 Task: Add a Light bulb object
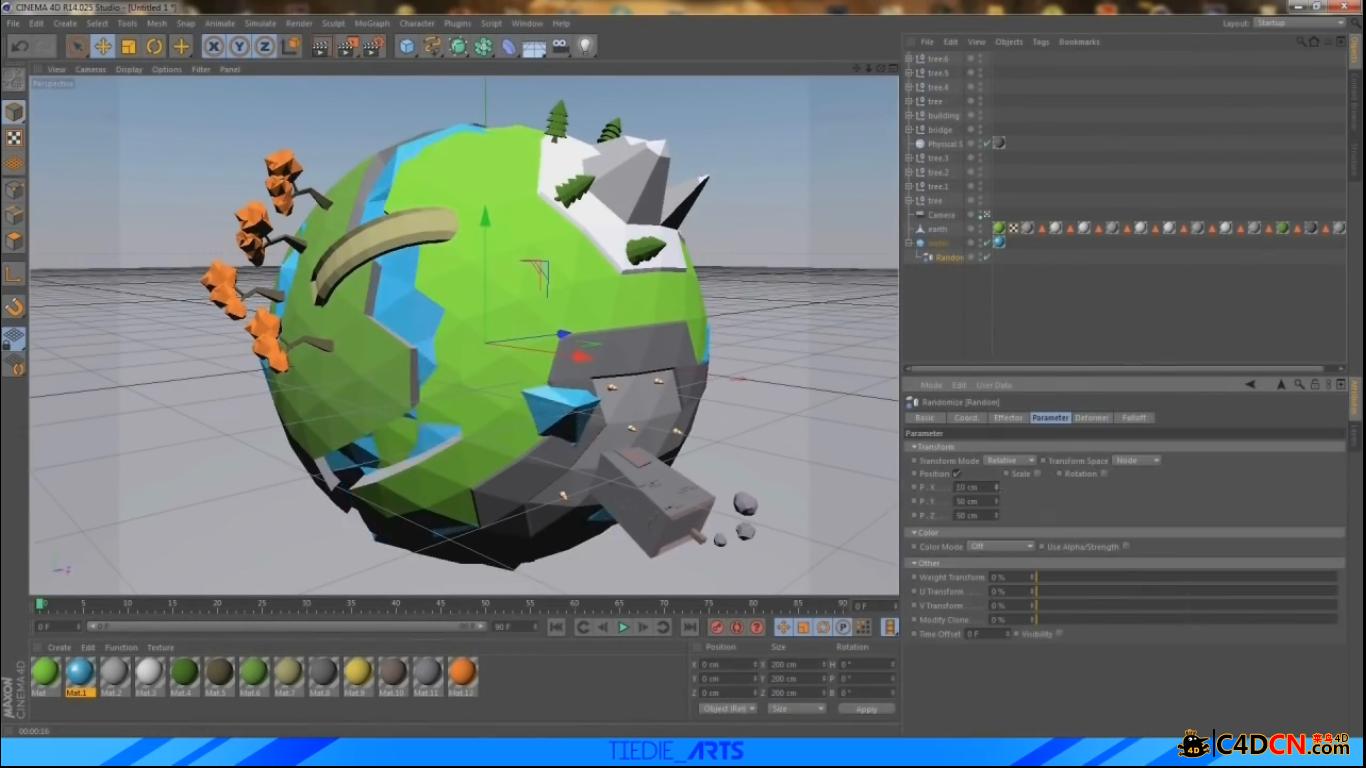(586, 46)
